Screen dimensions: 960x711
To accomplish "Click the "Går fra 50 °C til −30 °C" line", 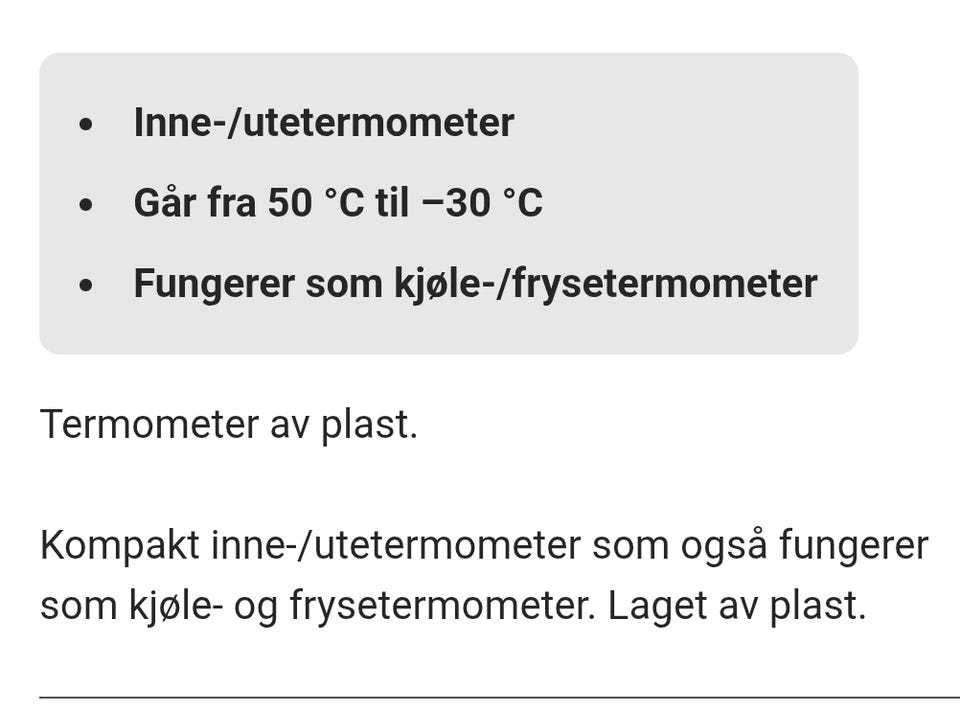I will coord(338,203).
